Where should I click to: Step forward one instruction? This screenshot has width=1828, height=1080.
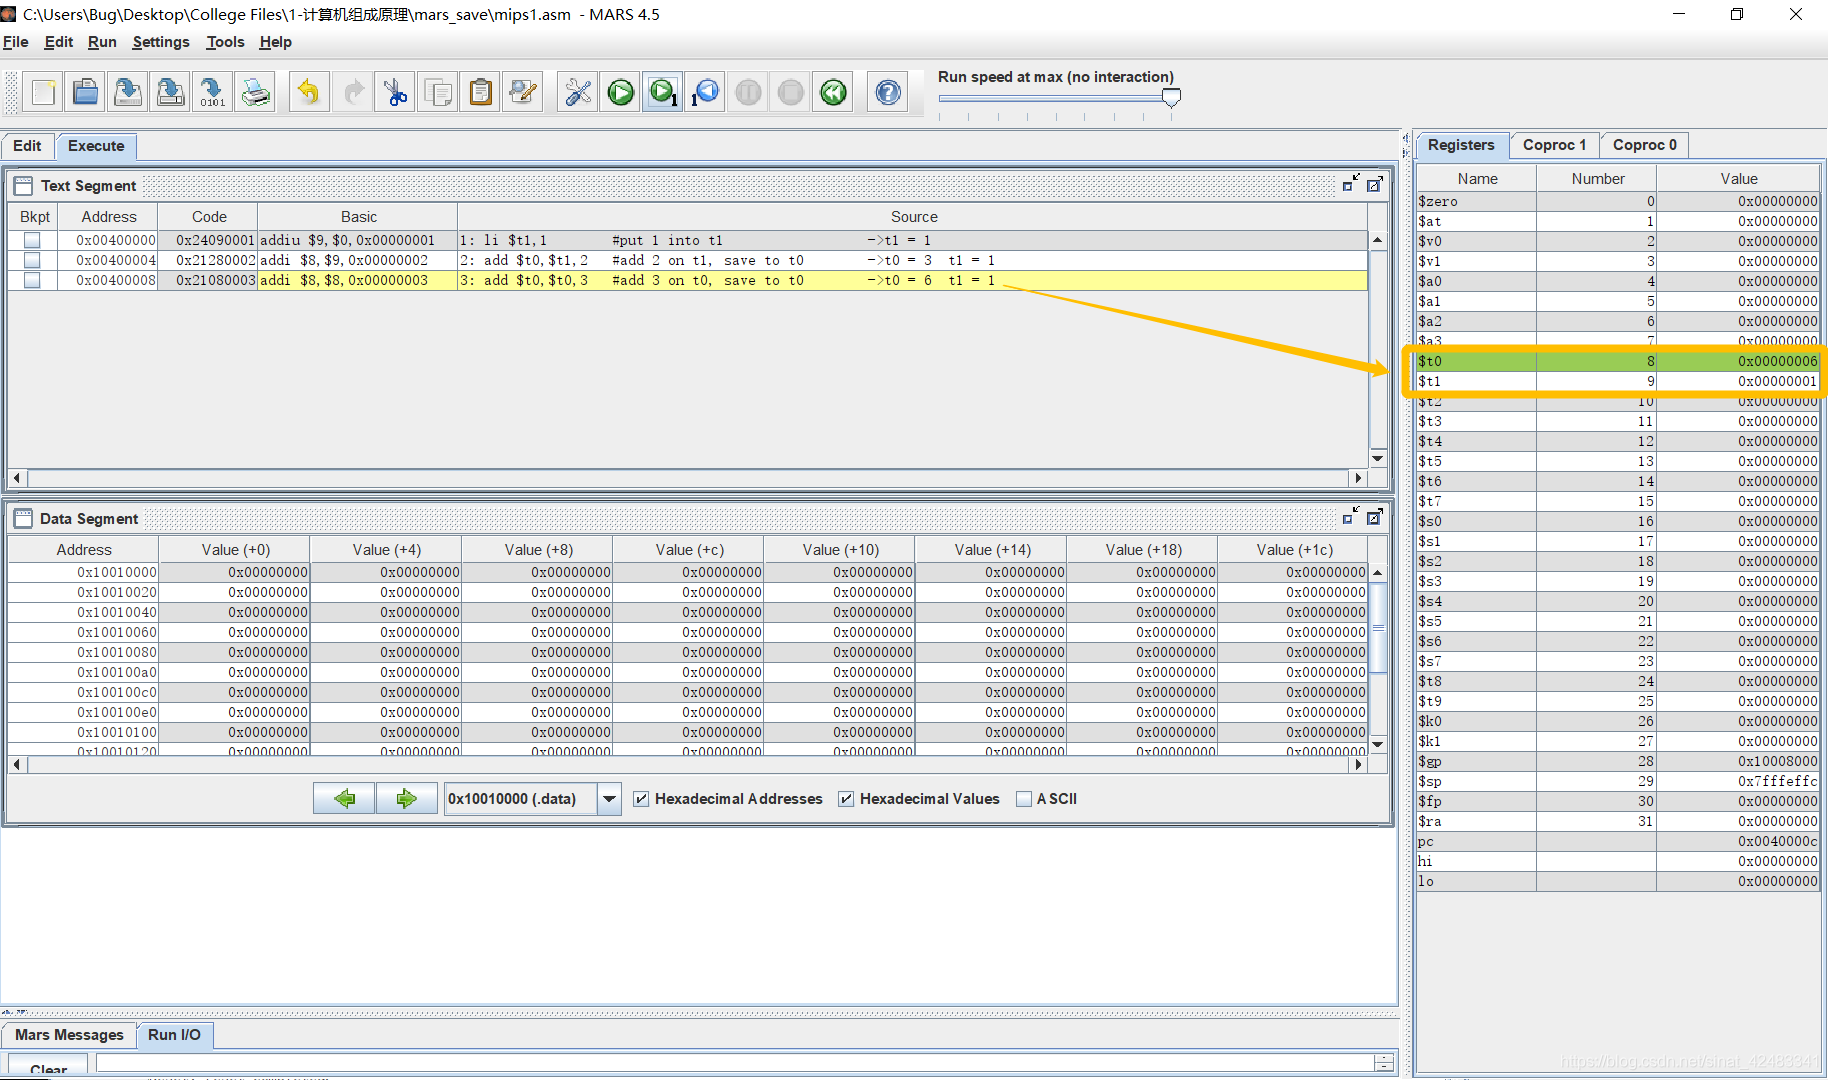coord(663,93)
